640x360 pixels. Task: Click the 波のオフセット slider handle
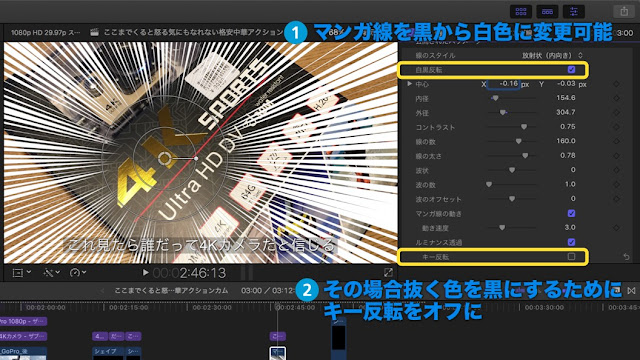[x=512, y=199]
